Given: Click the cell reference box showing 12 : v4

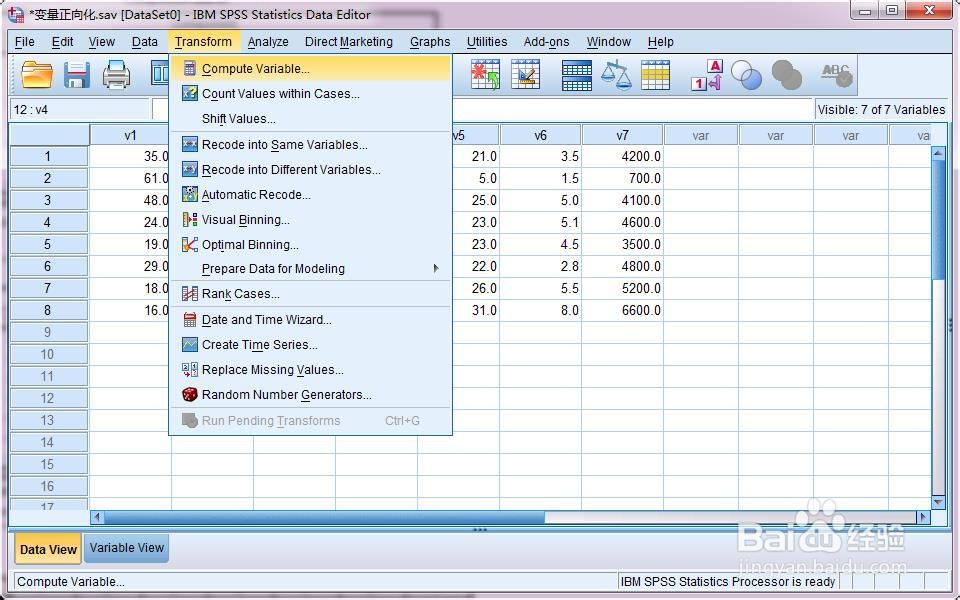Looking at the screenshot, I should (x=80, y=110).
